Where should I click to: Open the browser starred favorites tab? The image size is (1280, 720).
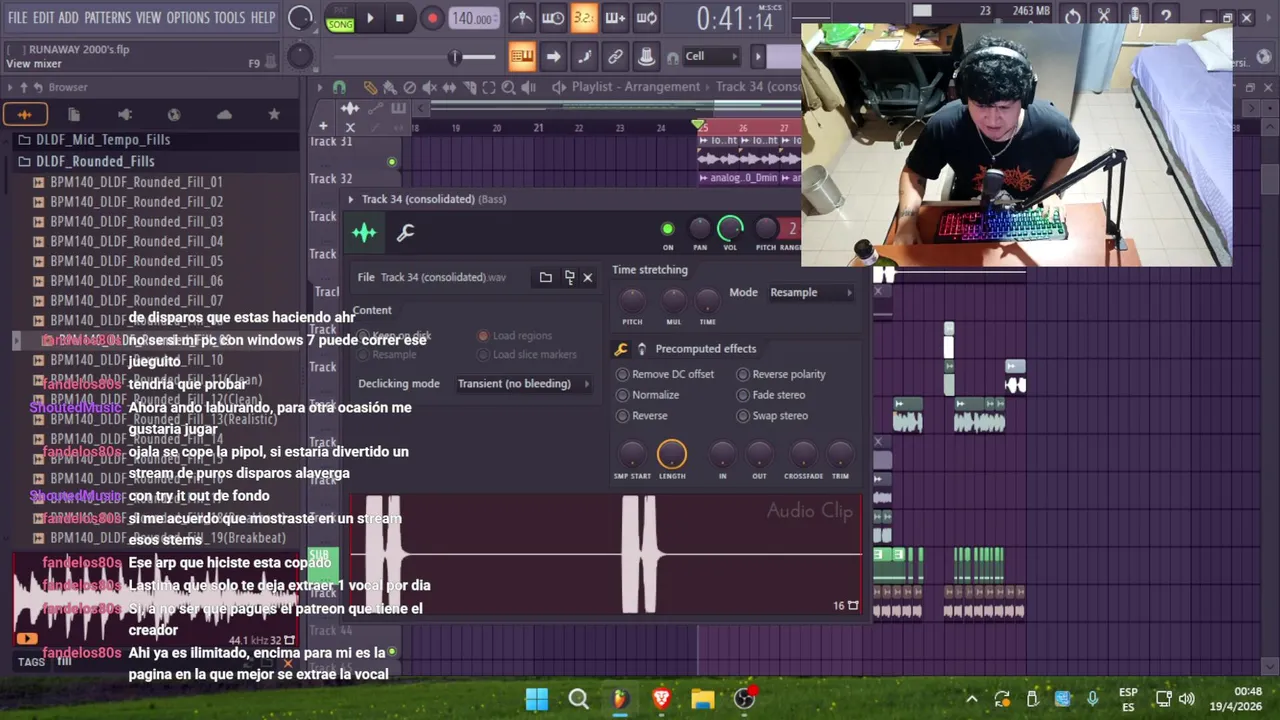274,115
